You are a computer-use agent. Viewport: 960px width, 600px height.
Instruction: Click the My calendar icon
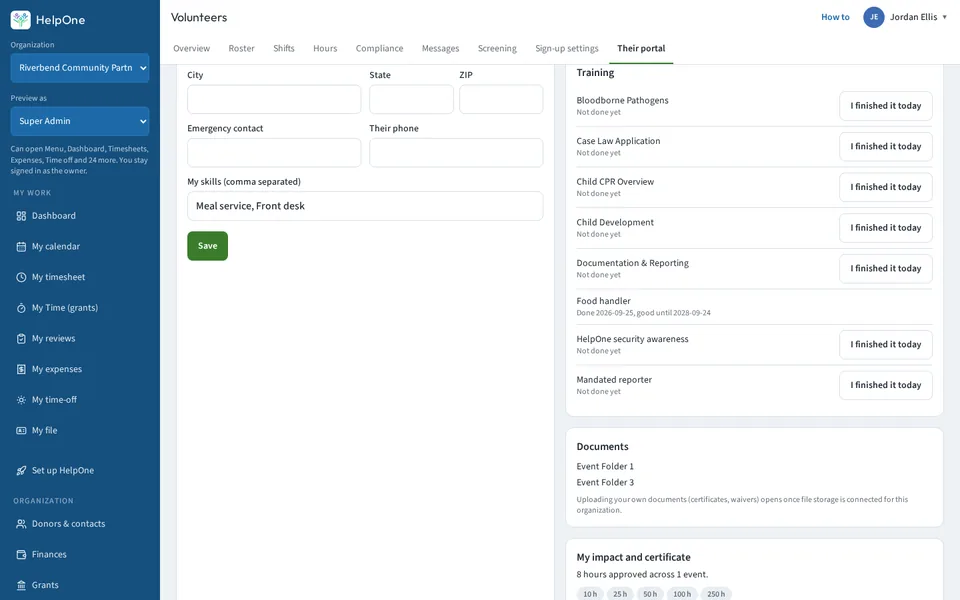point(21,247)
